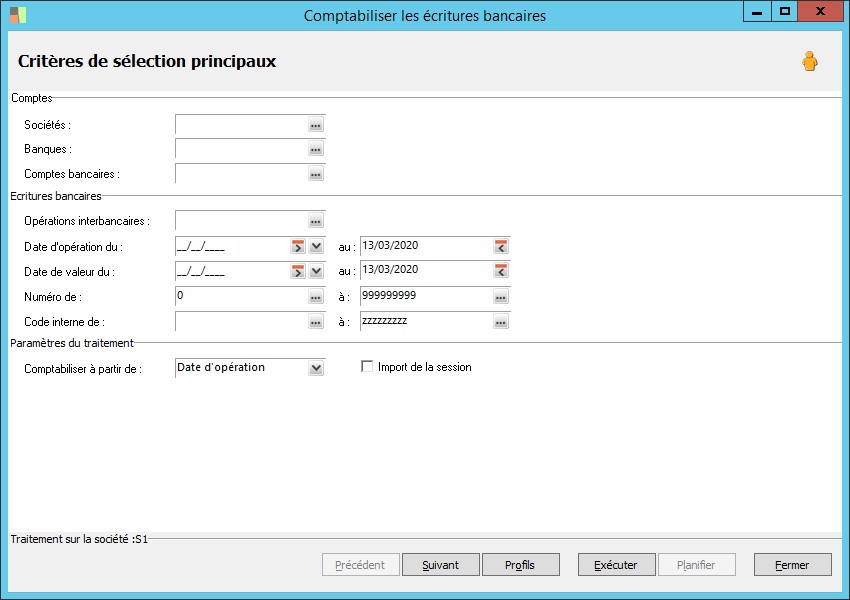
Task: Click the Numéro end field containing 999999999
Action: pos(427,296)
